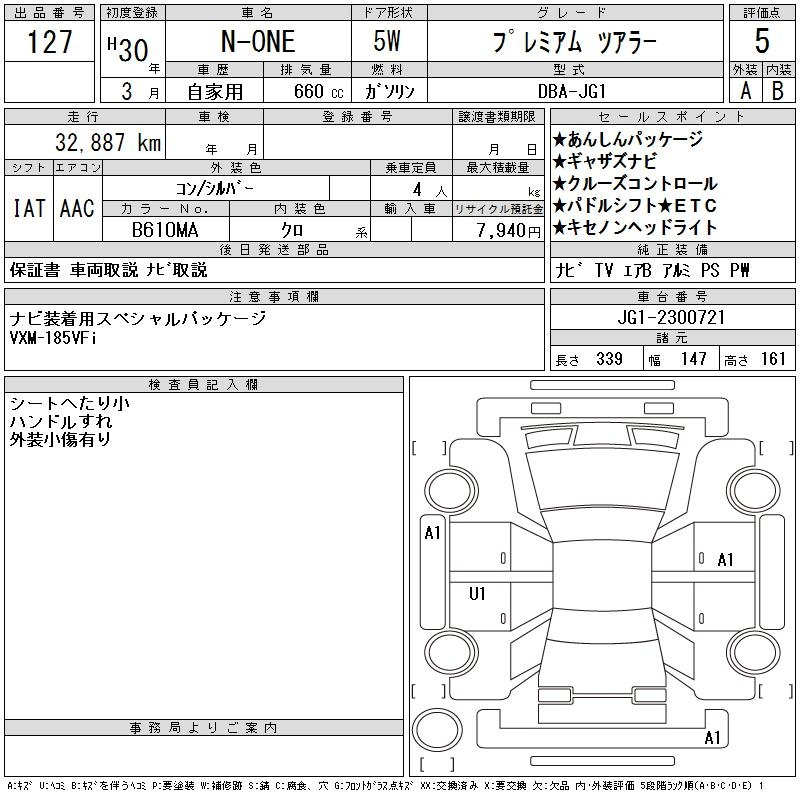This screenshot has height=800, width=800.
Task: Click the model code DBA-JG1
Action: click(572, 91)
